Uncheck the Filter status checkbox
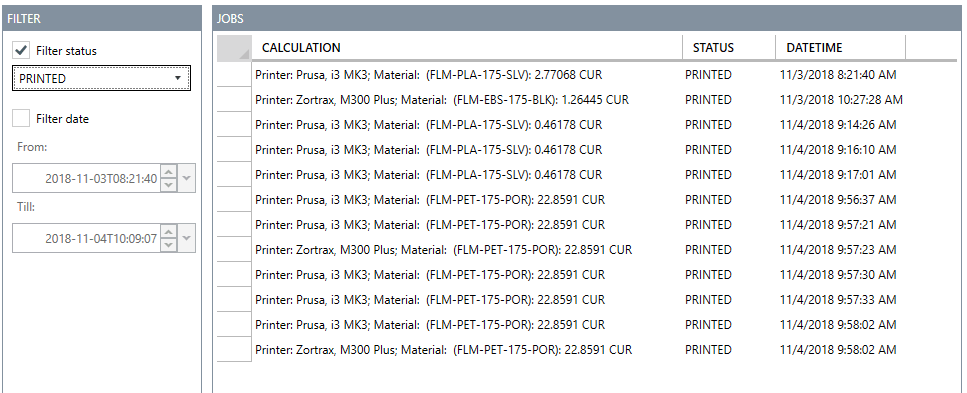This screenshot has height=393, width=967. coord(22,50)
